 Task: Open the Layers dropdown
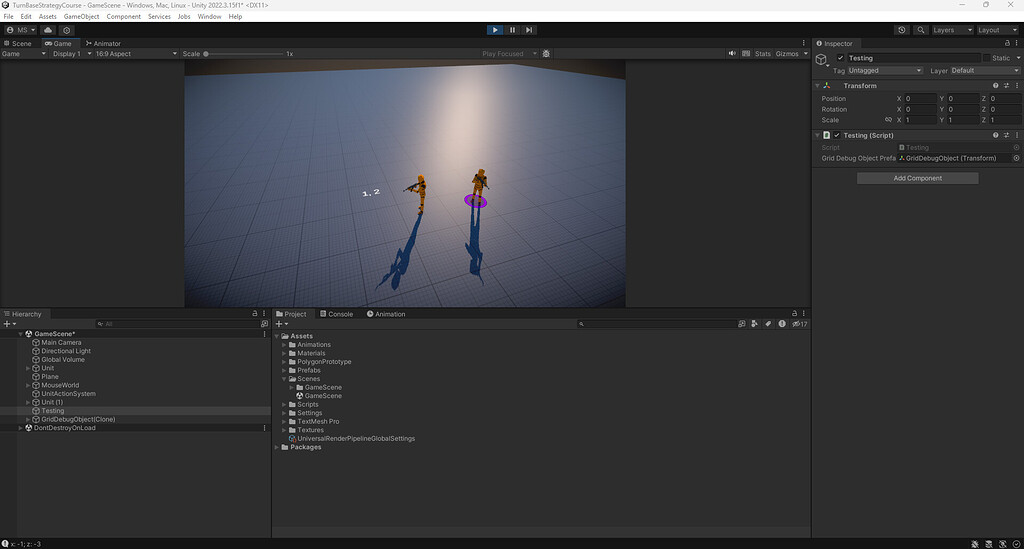coord(952,30)
